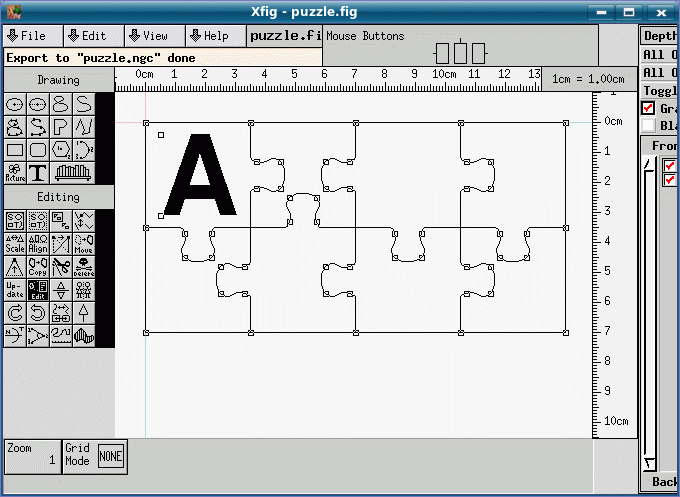Select the scissors delete-point tool

[61, 267]
